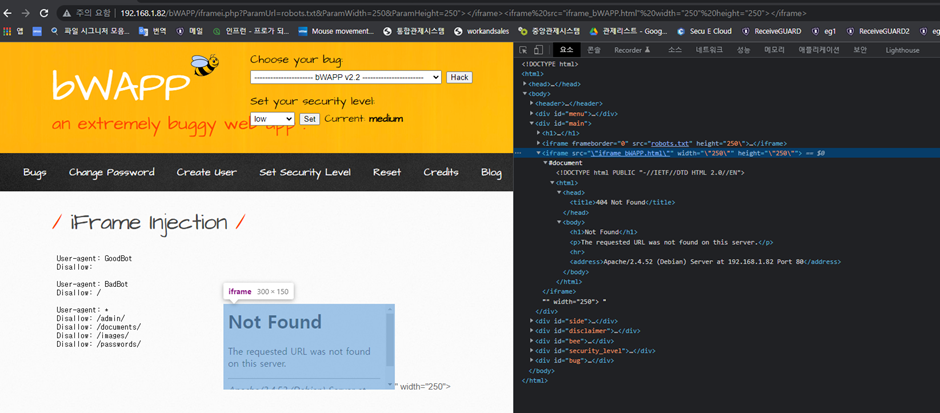The width and height of the screenshot is (940, 413).
Task: Expand the h1 node in Elements tree
Action: coord(538,133)
